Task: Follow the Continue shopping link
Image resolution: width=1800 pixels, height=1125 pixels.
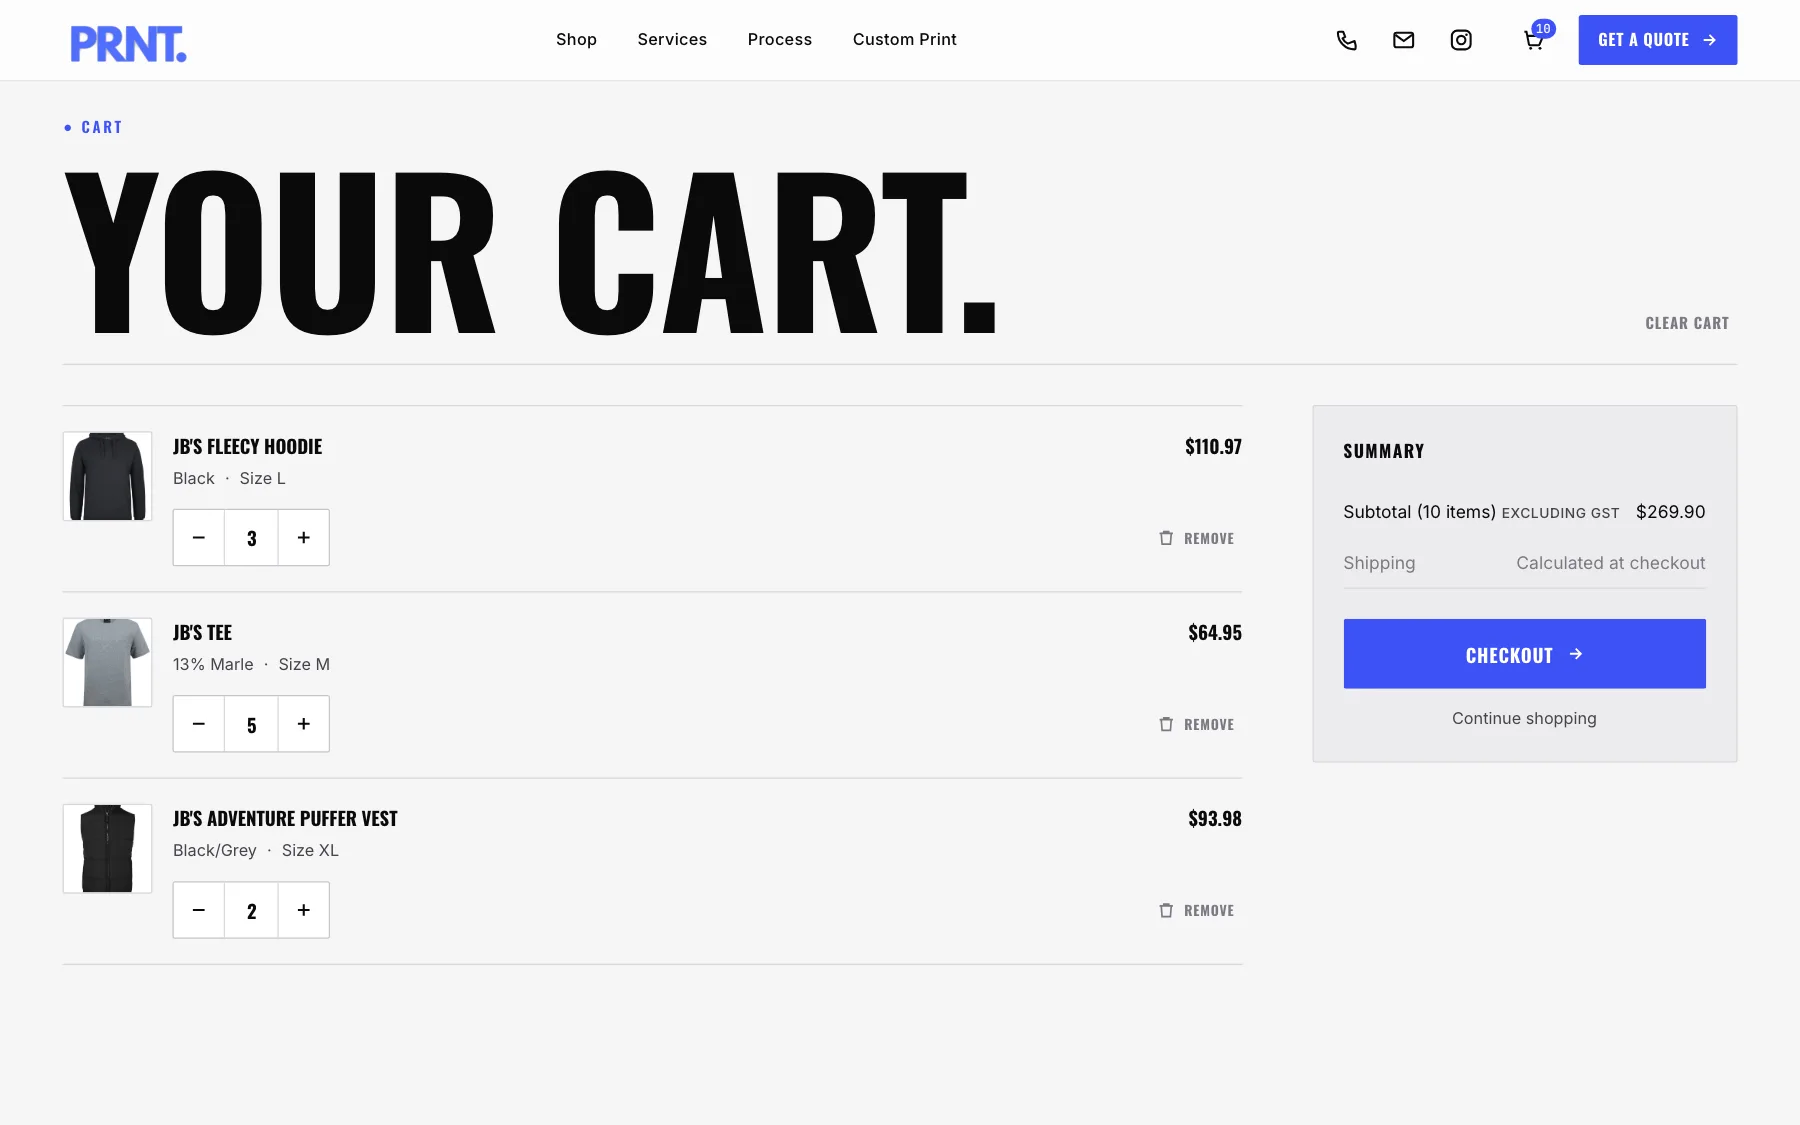Action: click(1524, 718)
